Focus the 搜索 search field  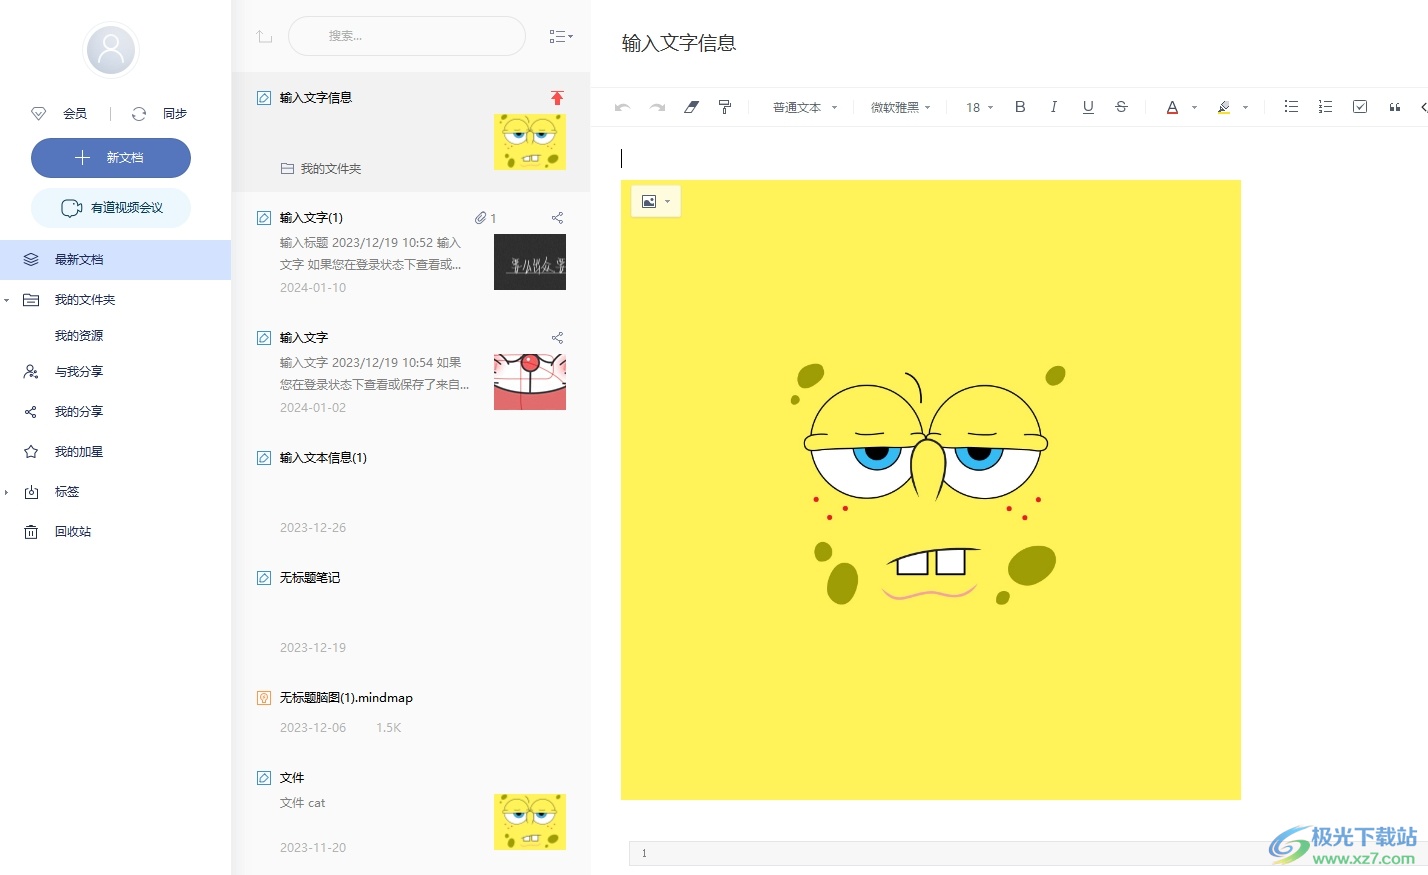pyautogui.click(x=407, y=36)
